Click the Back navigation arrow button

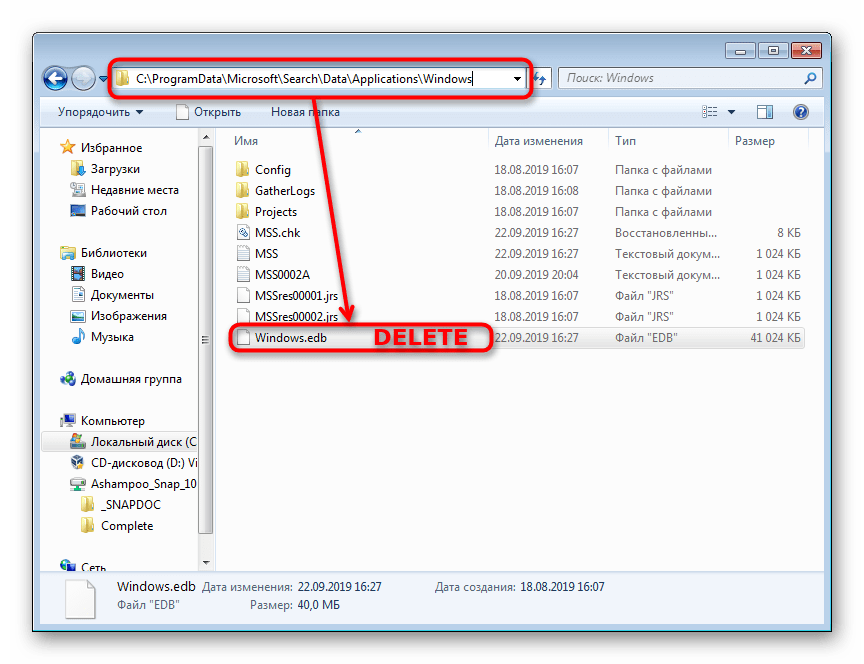pos(55,78)
